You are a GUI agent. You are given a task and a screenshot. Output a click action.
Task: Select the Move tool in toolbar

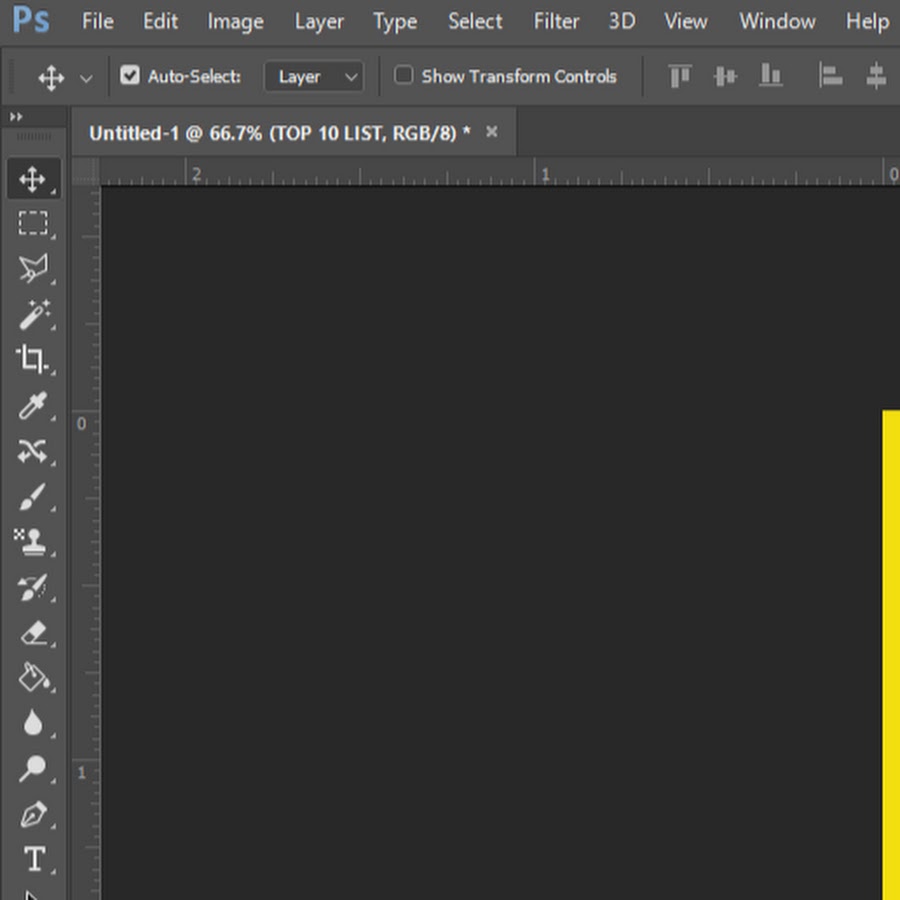point(33,179)
